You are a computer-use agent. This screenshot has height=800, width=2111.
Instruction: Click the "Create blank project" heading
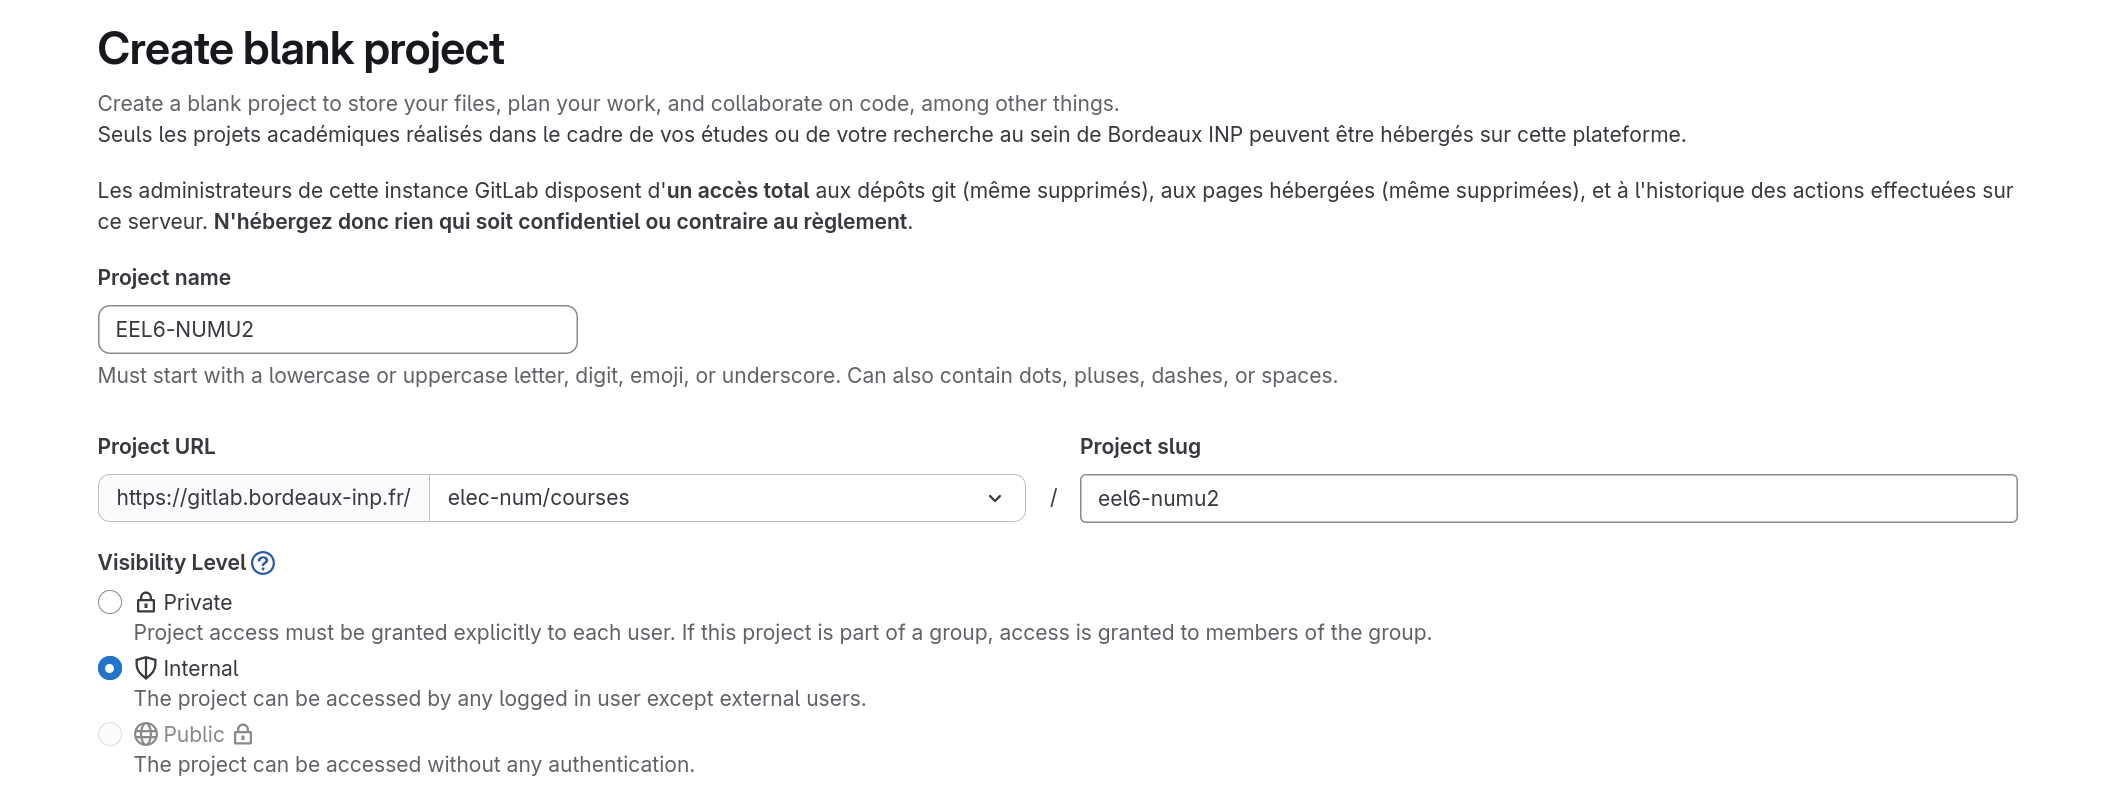pyautogui.click(x=301, y=49)
